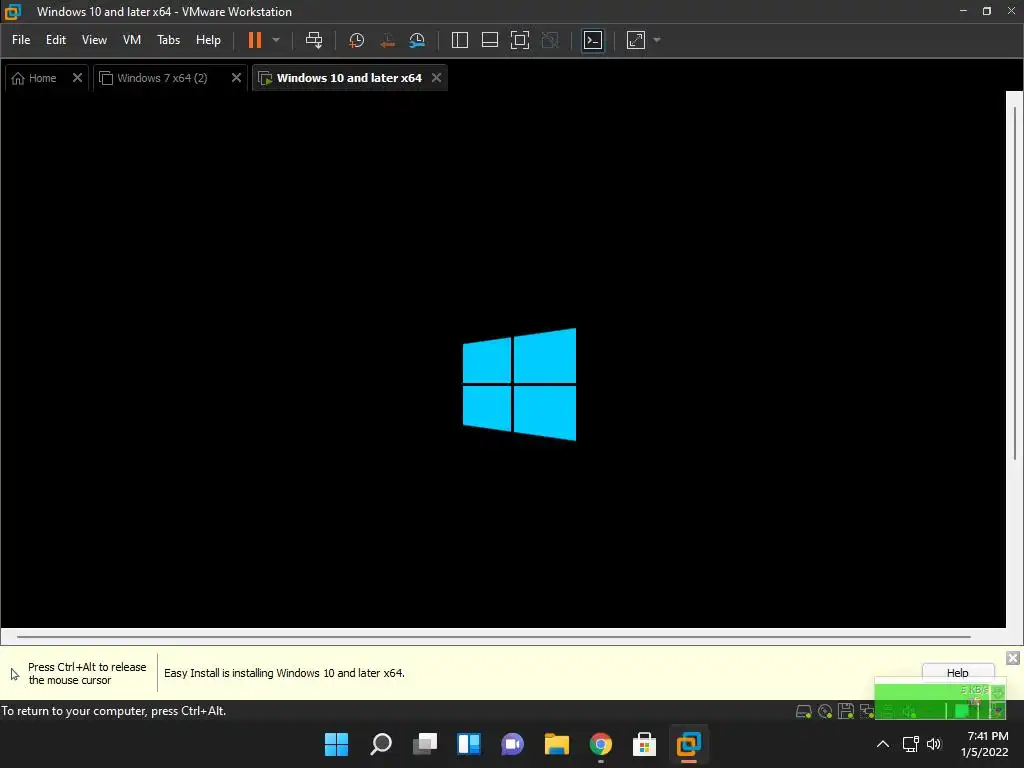Open the Edit menu

click(x=56, y=40)
